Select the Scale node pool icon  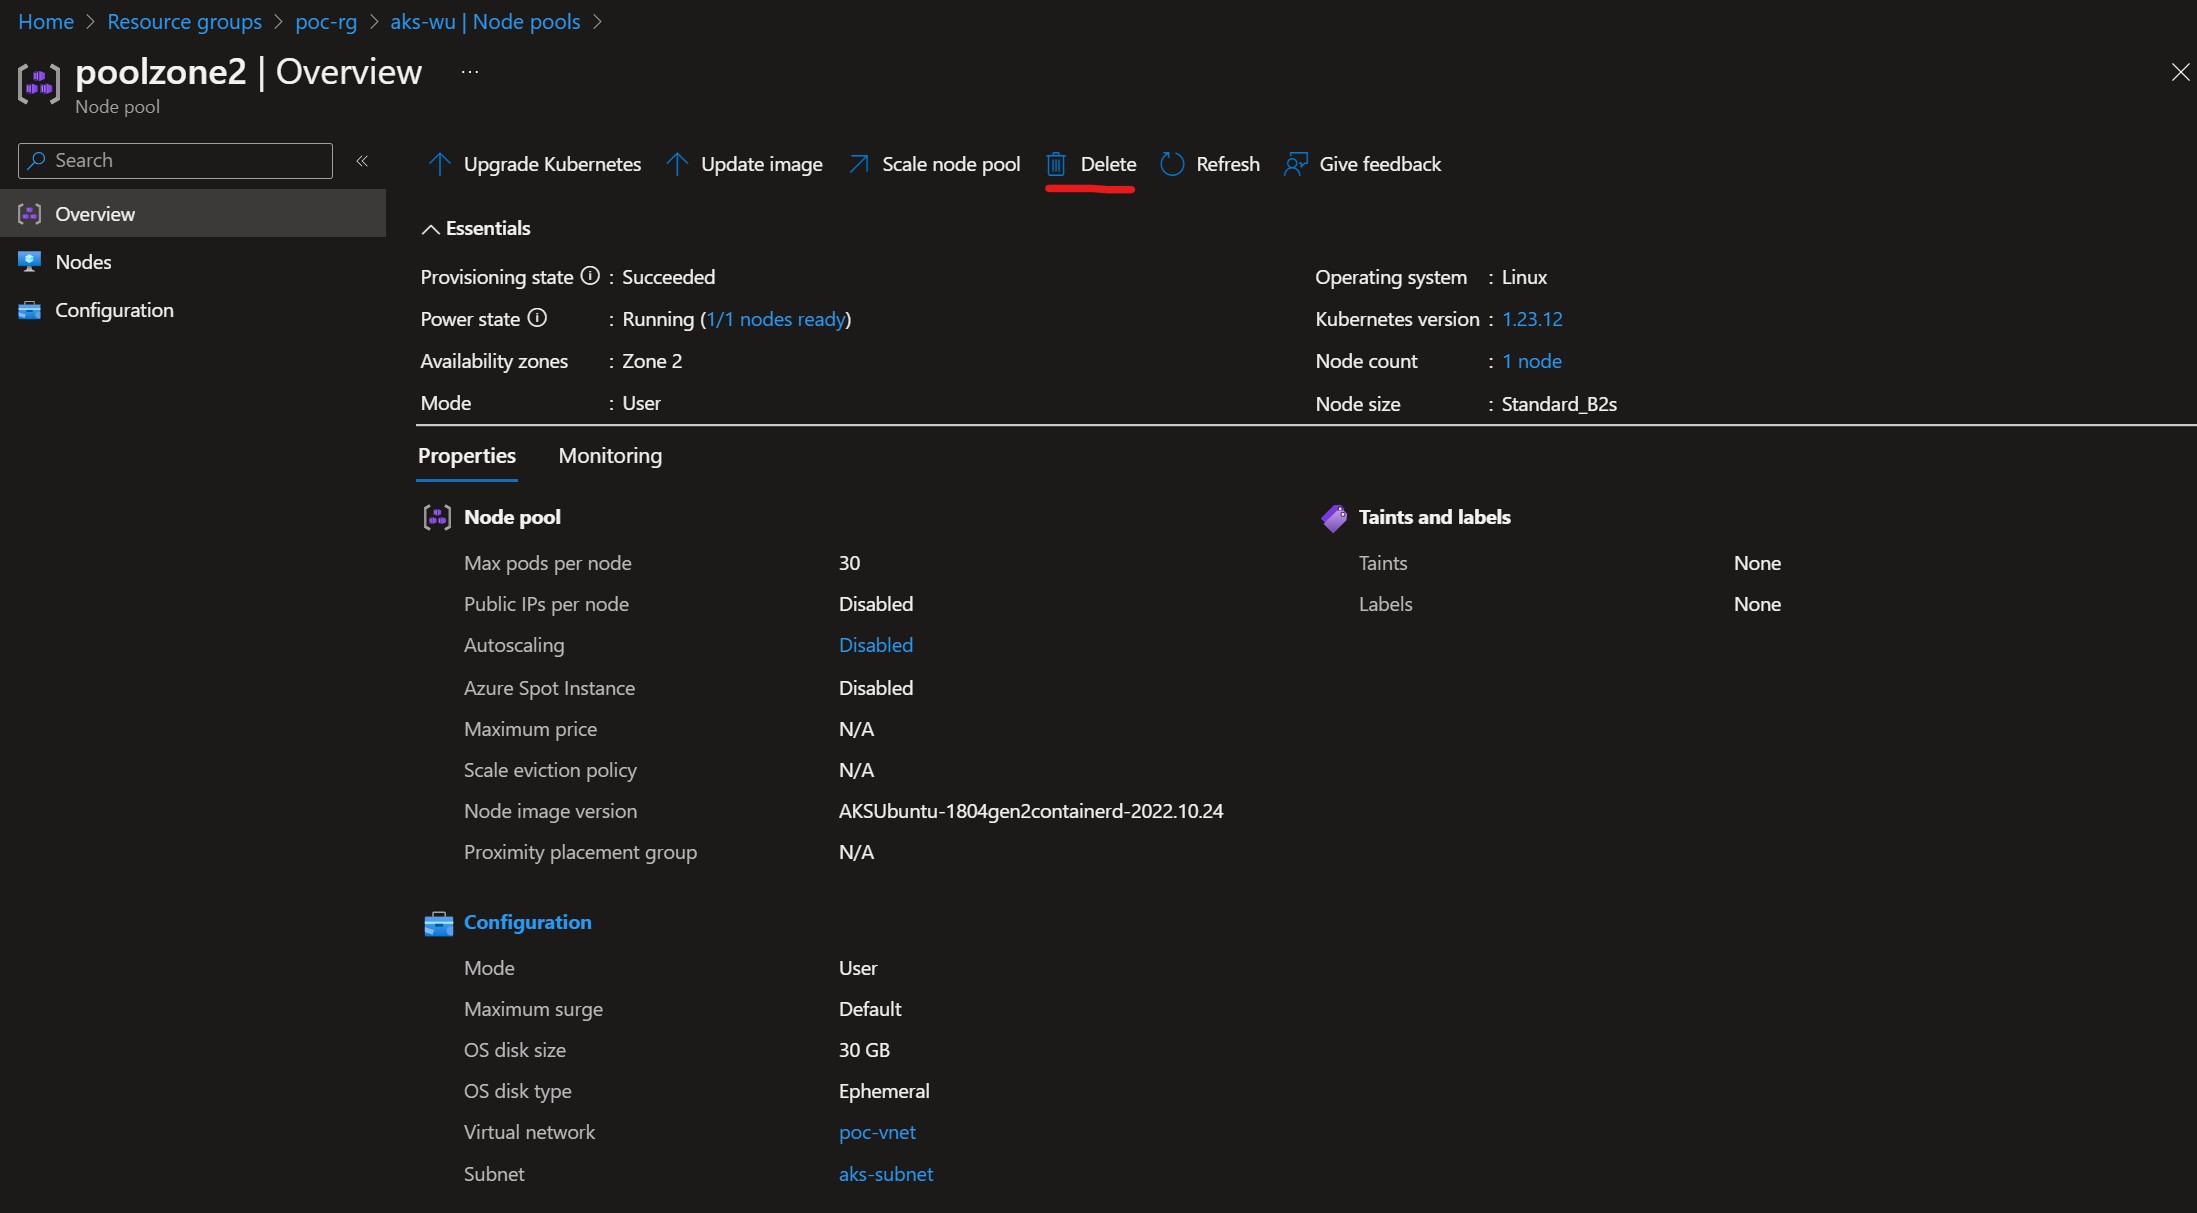[858, 164]
